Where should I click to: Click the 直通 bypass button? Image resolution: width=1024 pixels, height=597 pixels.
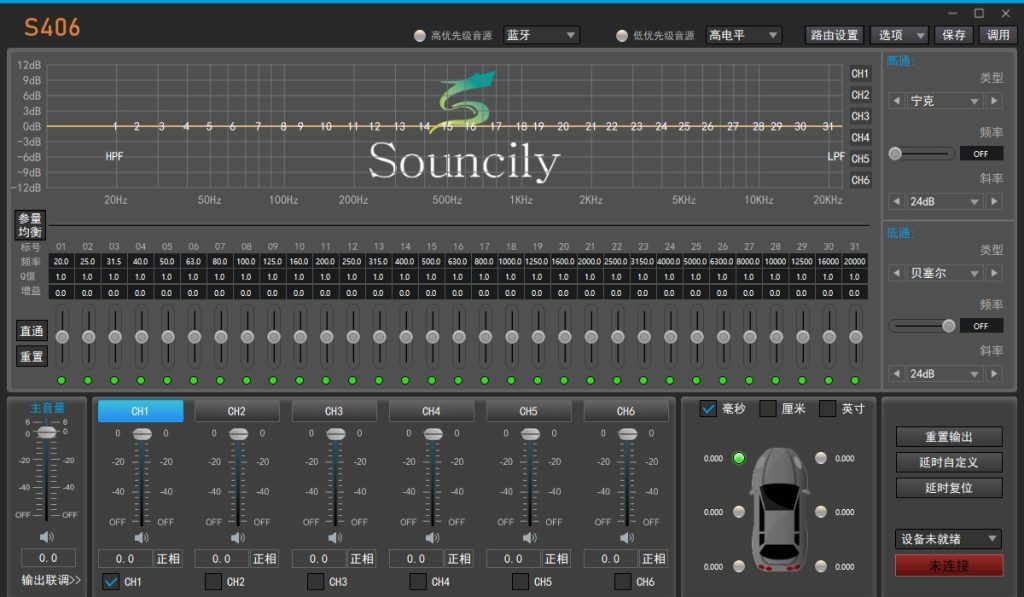31,331
